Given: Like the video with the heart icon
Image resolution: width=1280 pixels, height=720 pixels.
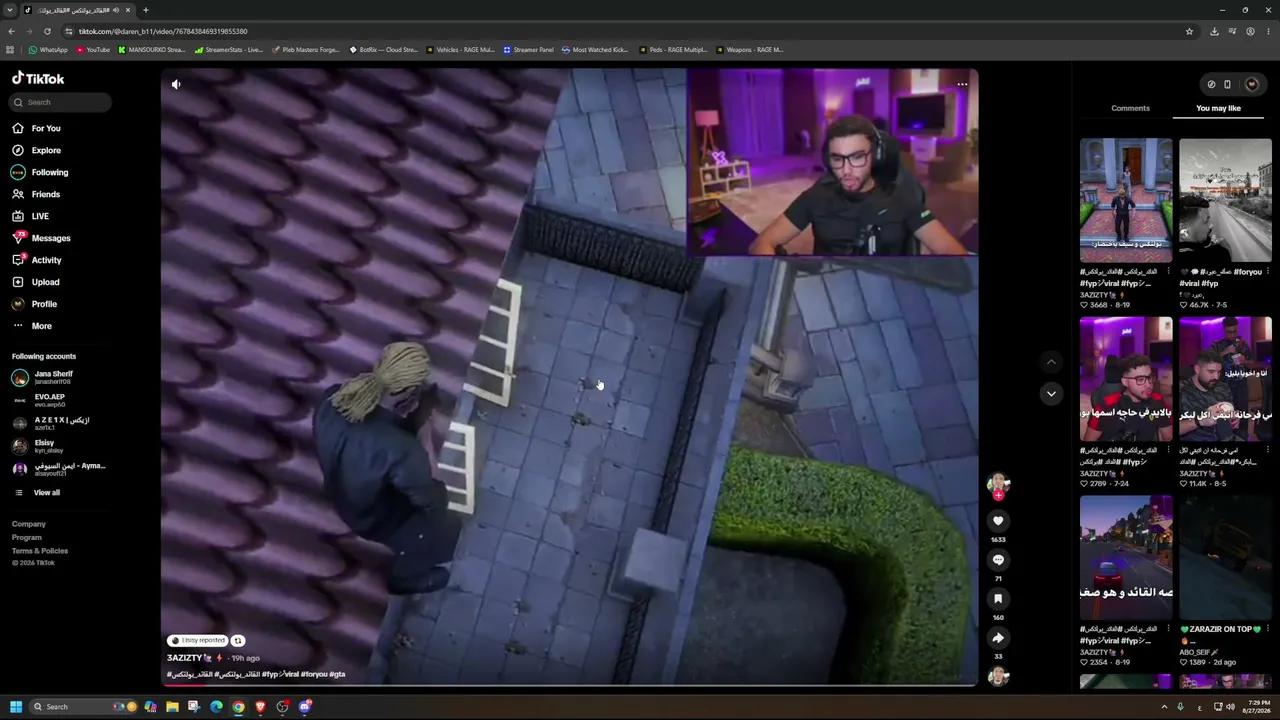Looking at the screenshot, I should click(998, 521).
